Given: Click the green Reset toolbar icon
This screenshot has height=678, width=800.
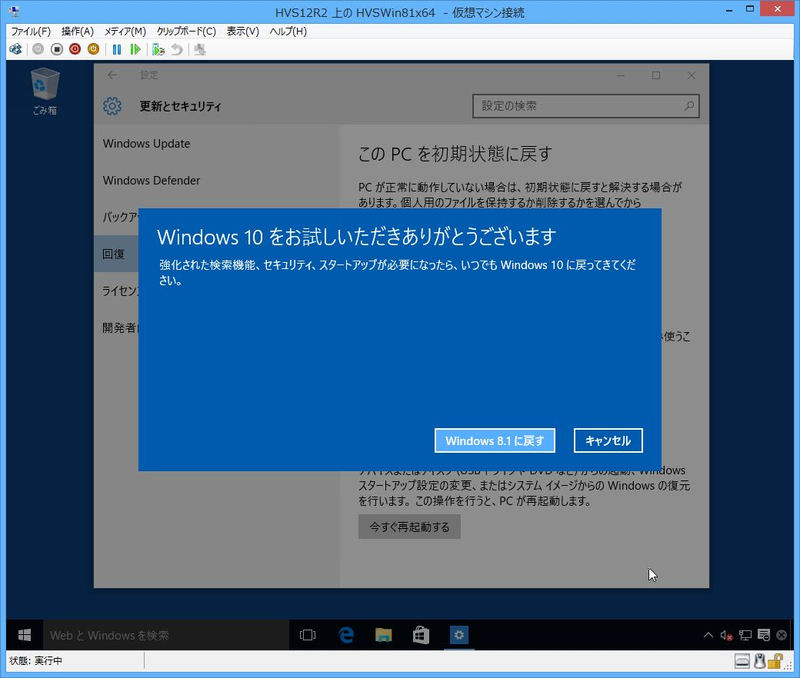Looking at the screenshot, I should 135,49.
